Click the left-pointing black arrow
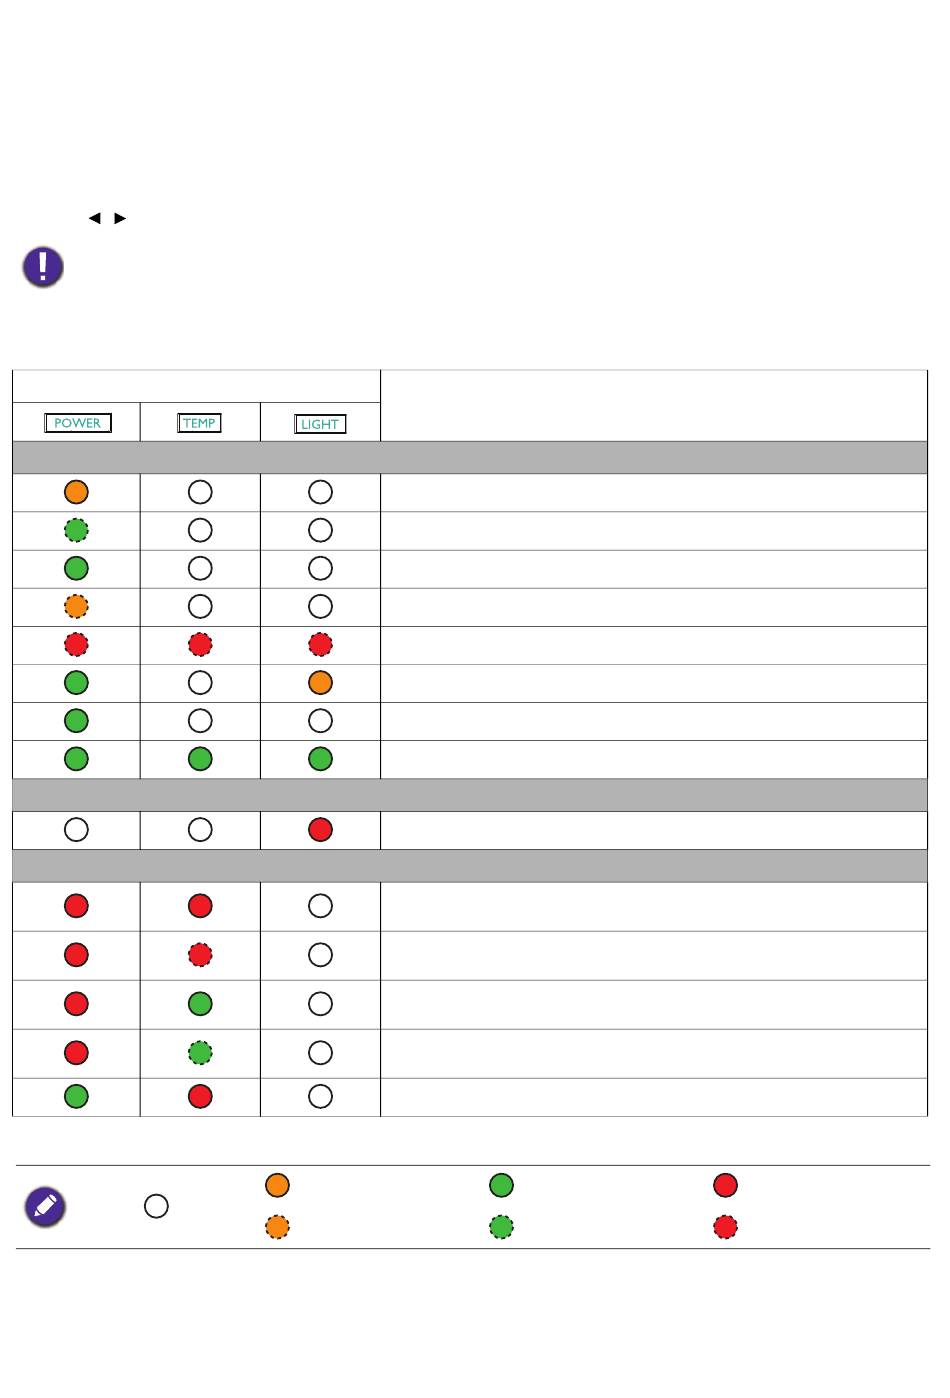The image size is (950, 1398). point(95,218)
